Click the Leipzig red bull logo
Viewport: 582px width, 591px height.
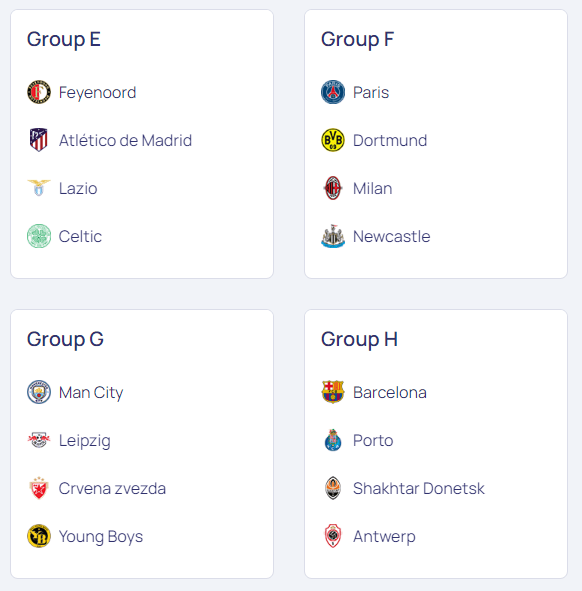coord(39,440)
